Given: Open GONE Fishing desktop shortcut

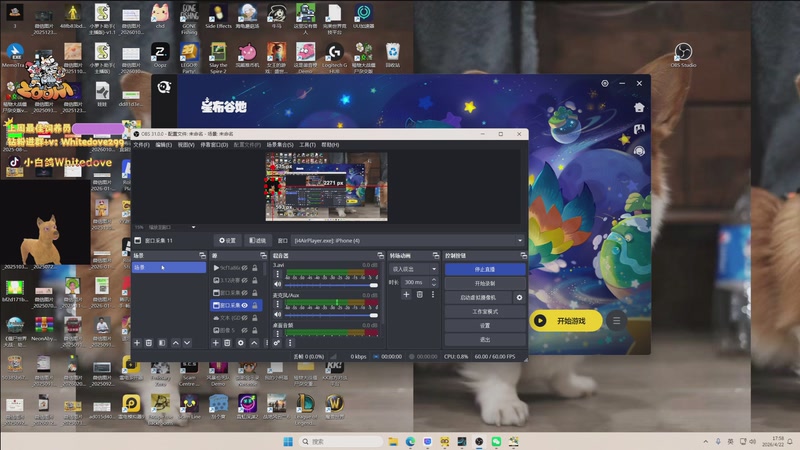Looking at the screenshot, I should 189,18.
